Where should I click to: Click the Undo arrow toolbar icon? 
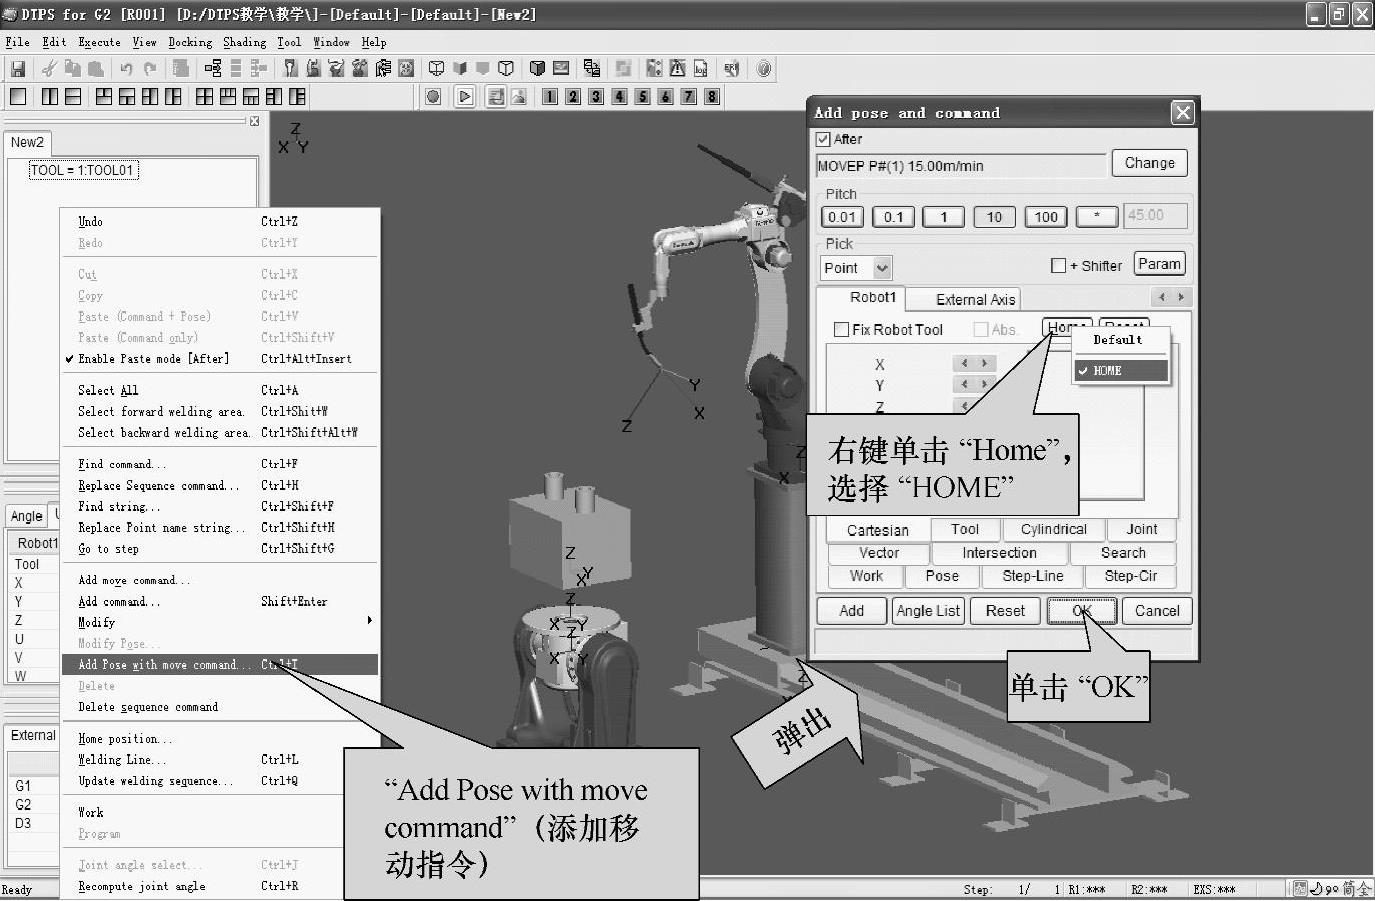126,69
